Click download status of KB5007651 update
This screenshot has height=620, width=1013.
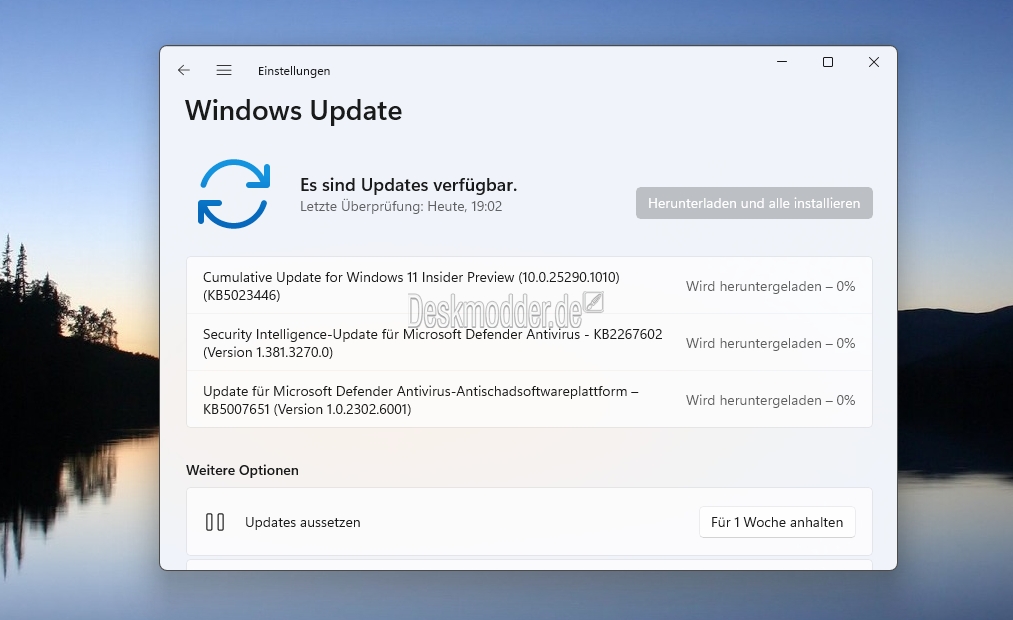pyautogui.click(x=770, y=400)
